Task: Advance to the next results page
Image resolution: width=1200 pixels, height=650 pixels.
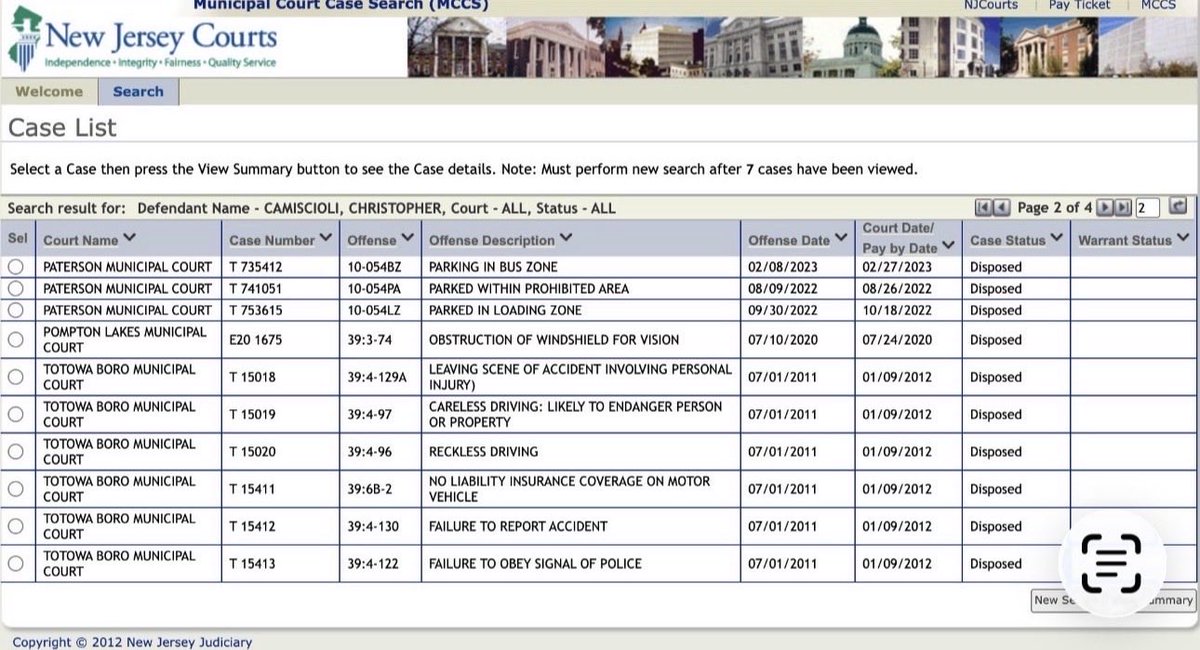Action: coord(1105,207)
